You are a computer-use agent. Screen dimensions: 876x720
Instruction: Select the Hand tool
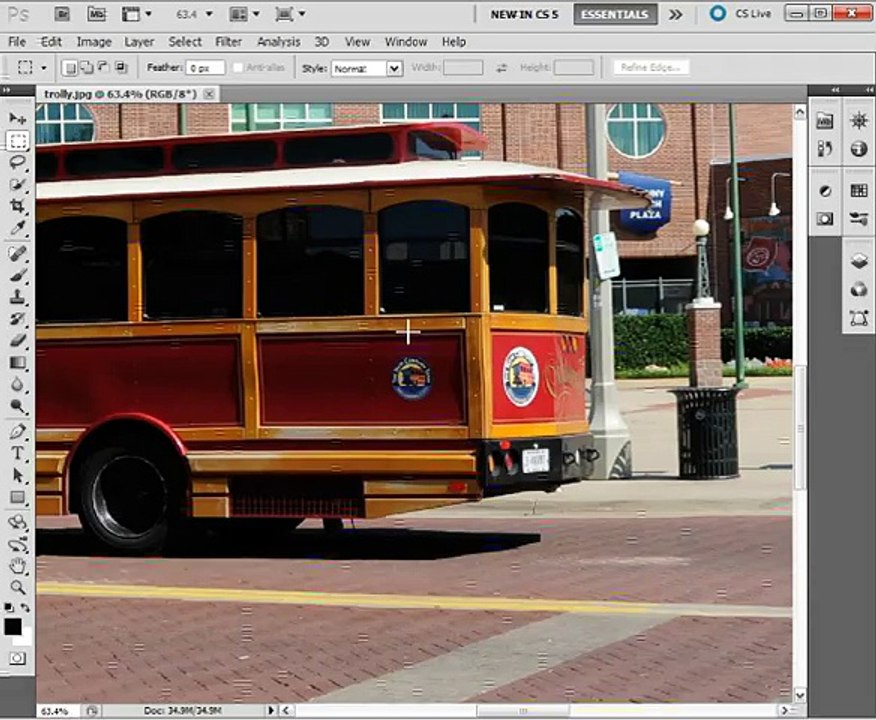(x=17, y=566)
